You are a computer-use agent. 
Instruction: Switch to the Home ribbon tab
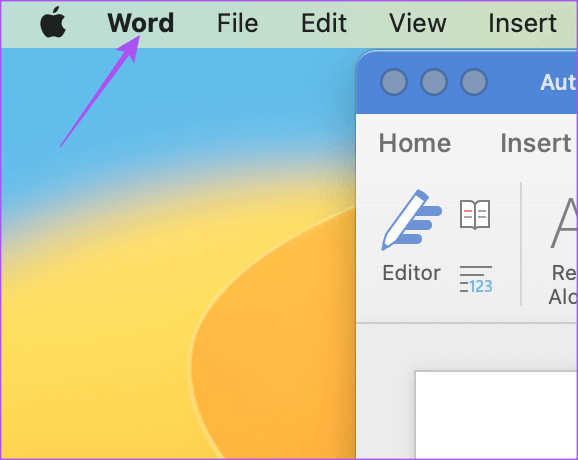click(x=415, y=143)
